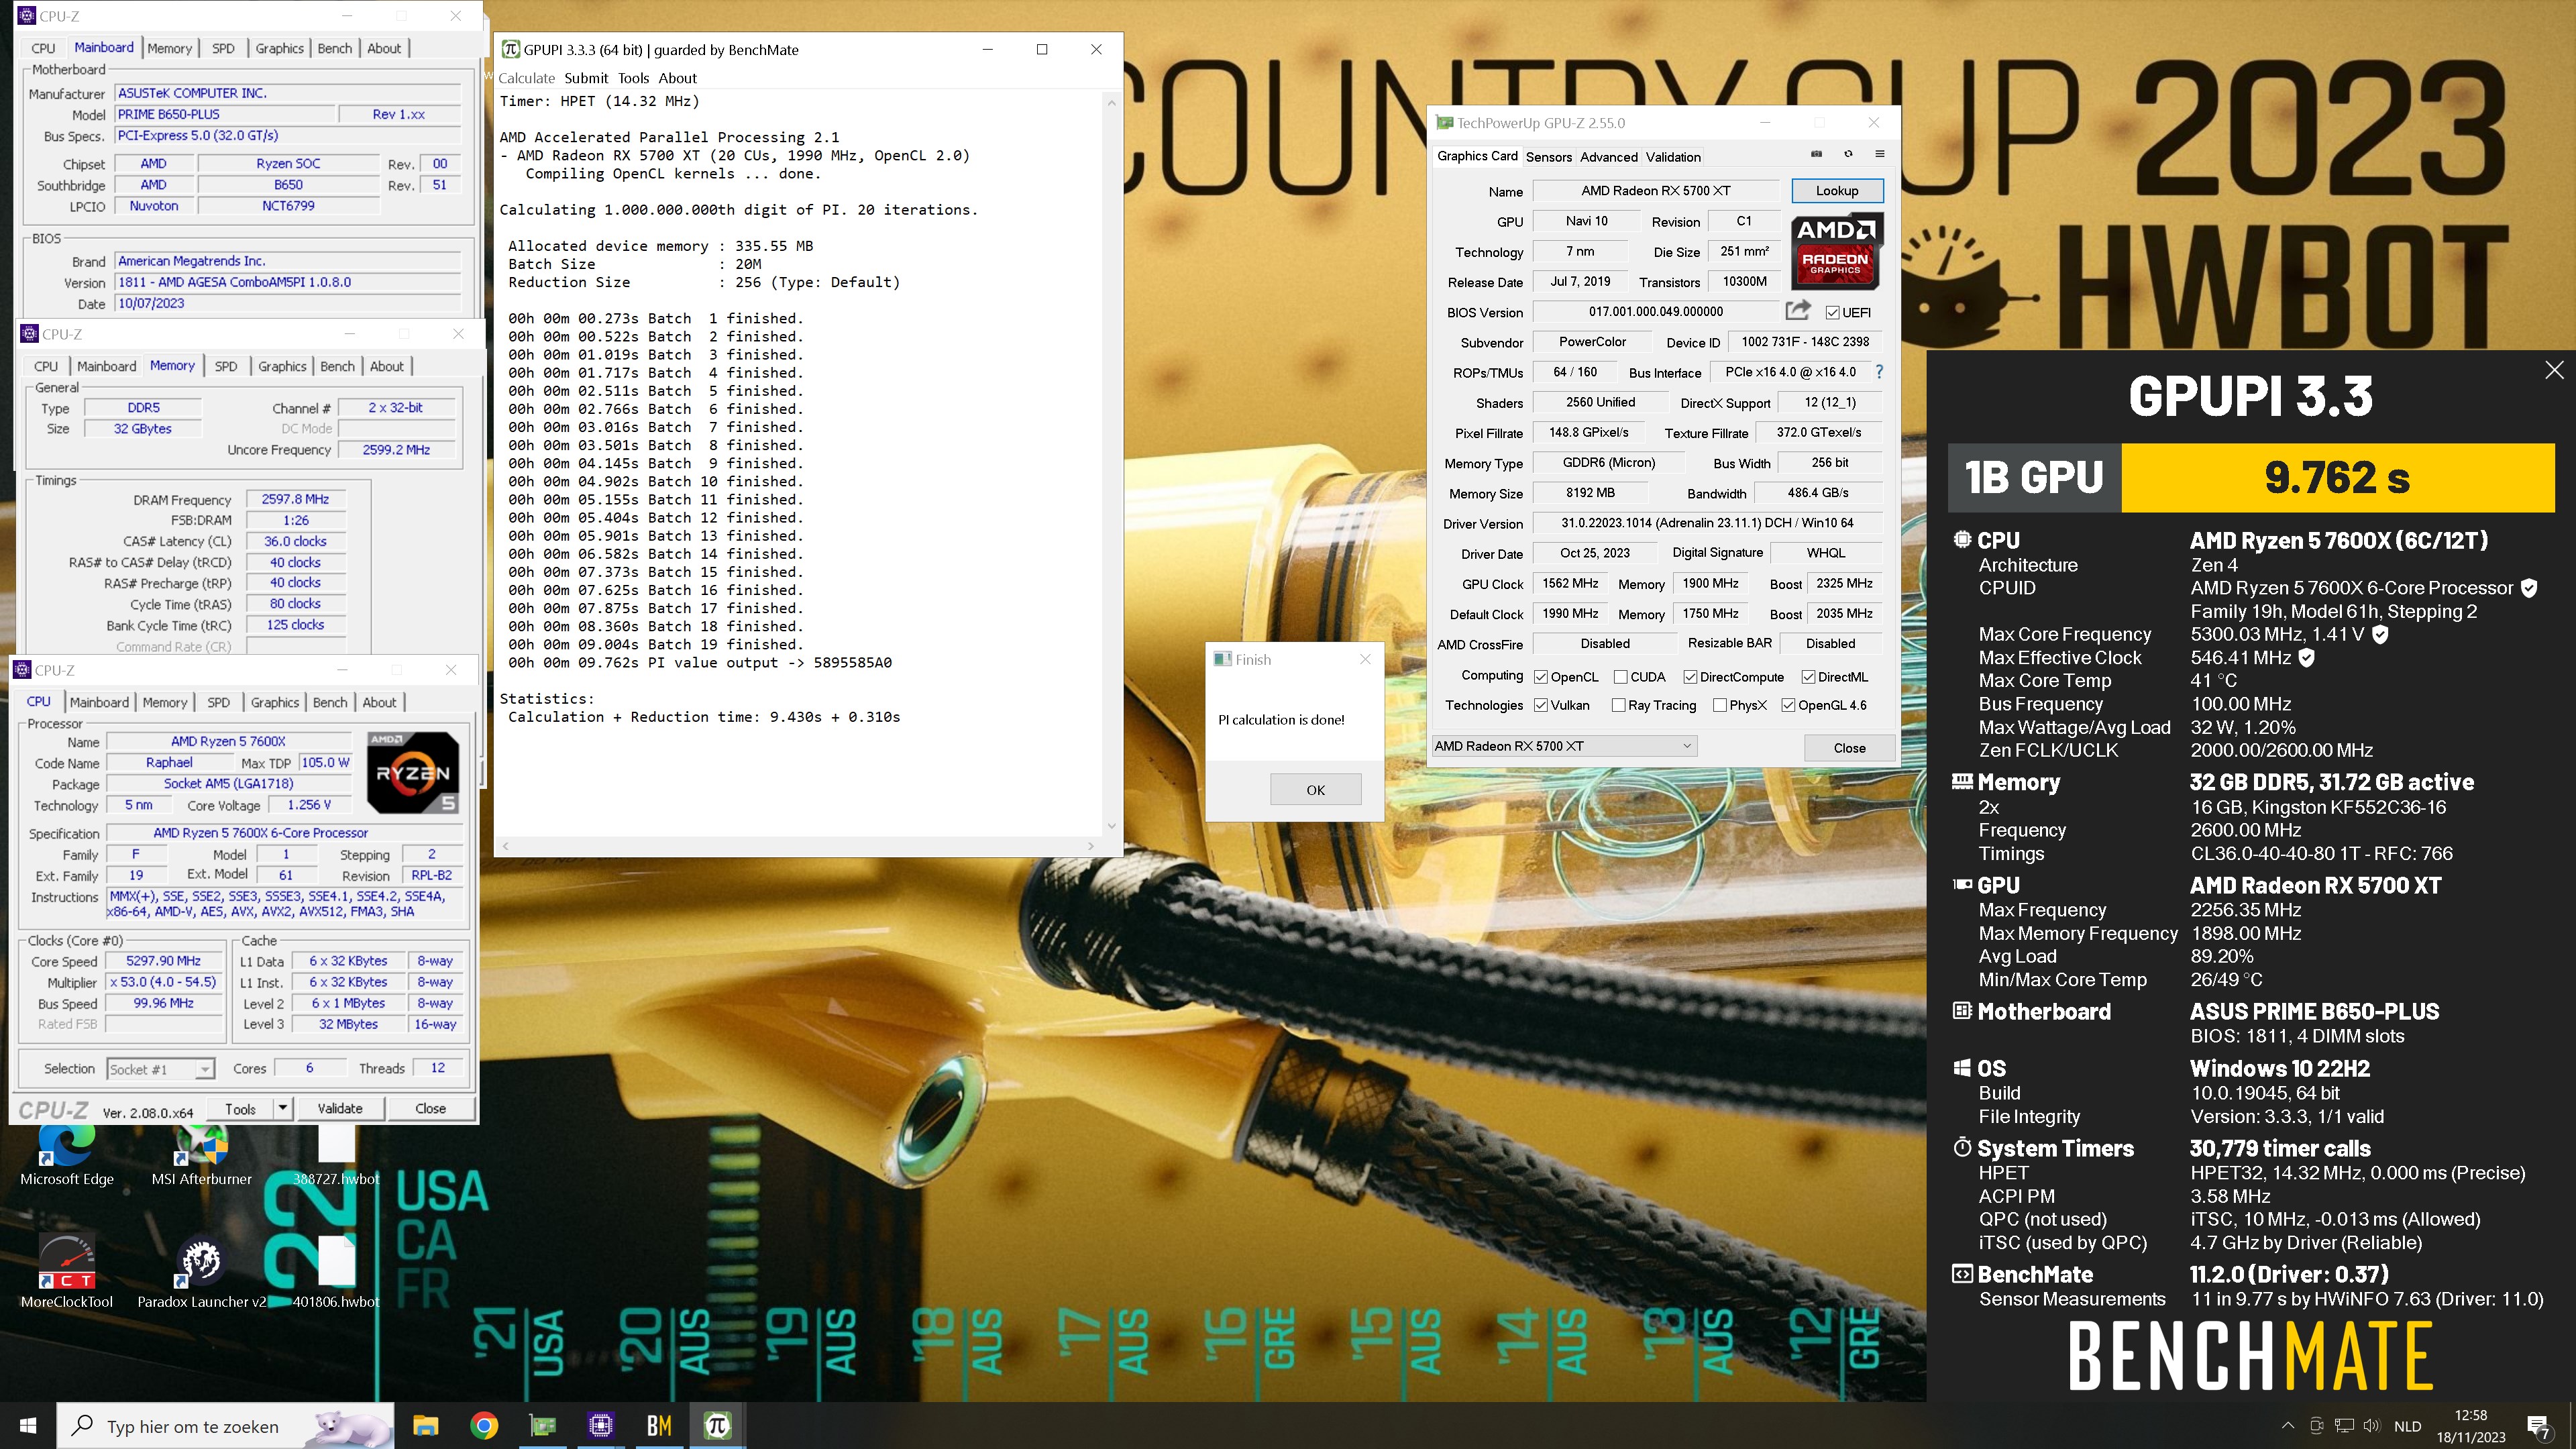The image size is (2576, 1449).
Task: Open the Paradox Launcher v2 desktop shortcut
Action: click(x=201, y=1270)
